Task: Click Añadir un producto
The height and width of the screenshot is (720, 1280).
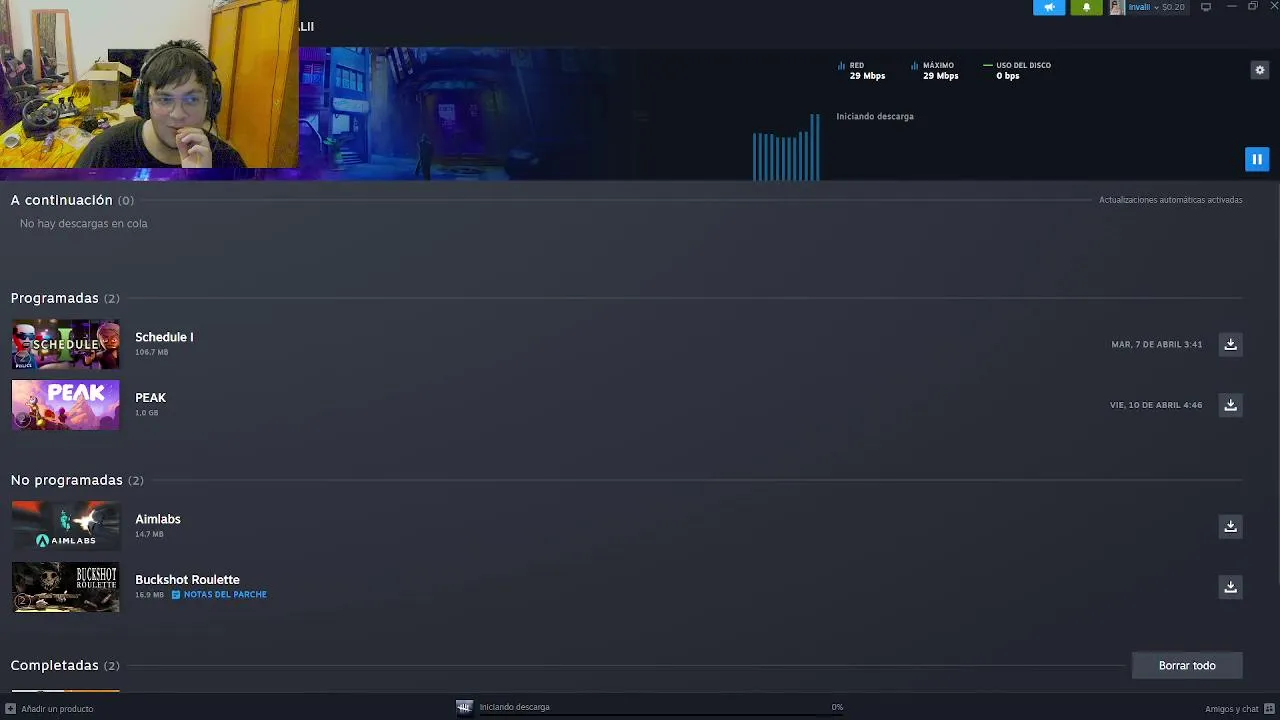Action: 49,708
